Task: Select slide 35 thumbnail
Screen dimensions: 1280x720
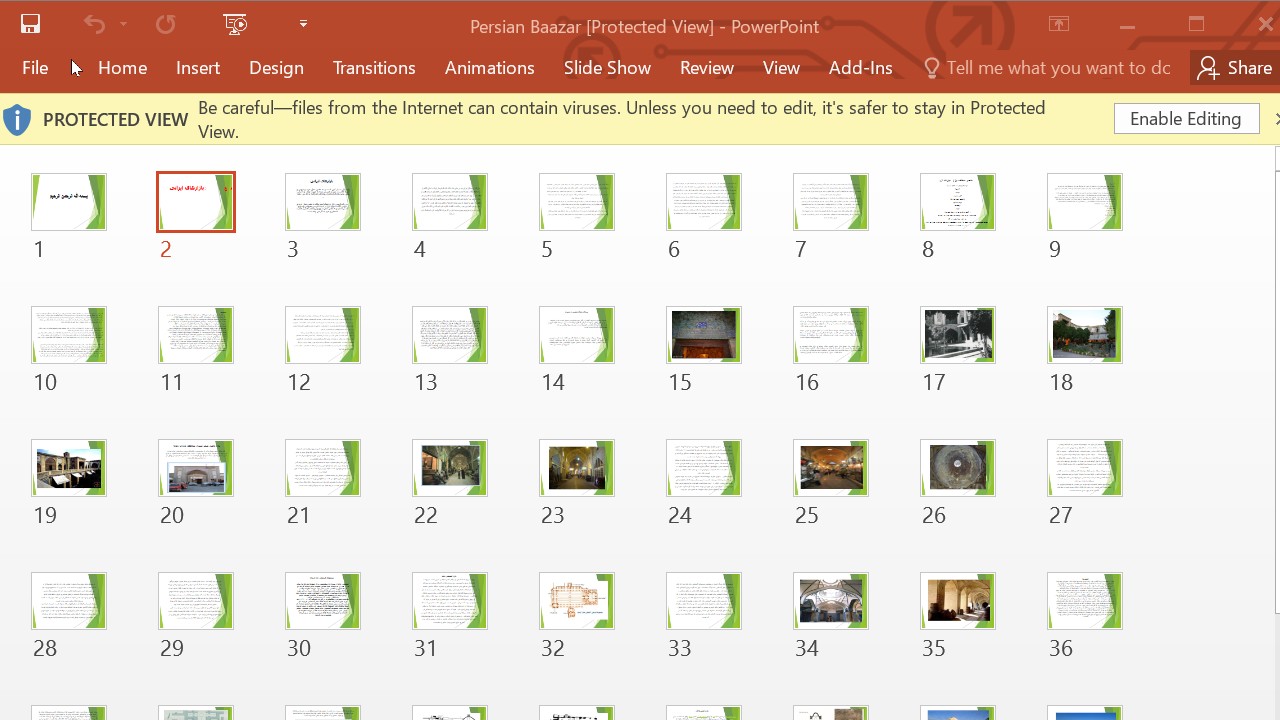Action: 958,601
